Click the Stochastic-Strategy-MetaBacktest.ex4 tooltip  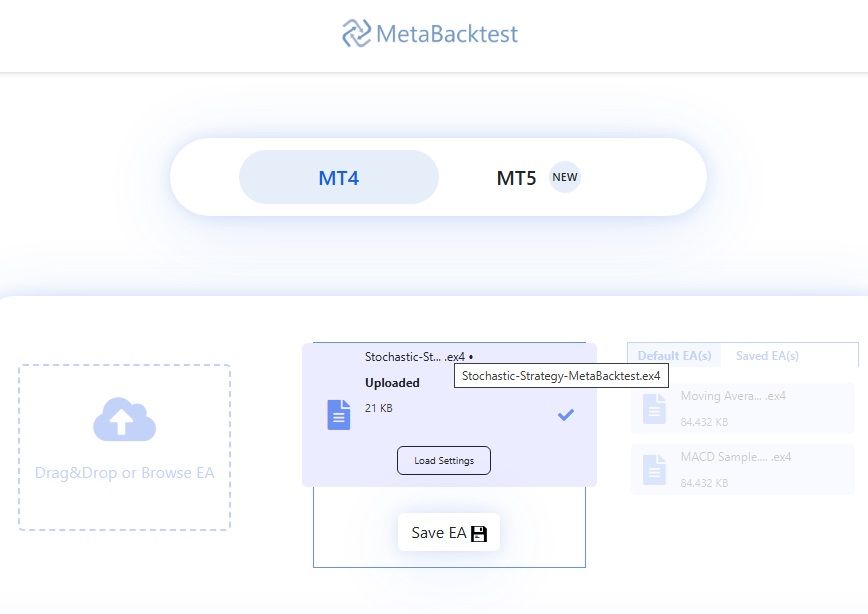pos(562,375)
